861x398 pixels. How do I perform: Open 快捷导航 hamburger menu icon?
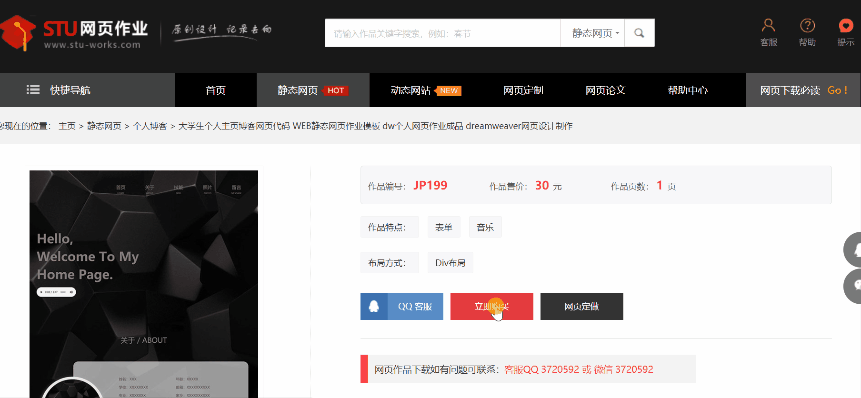(x=33, y=90)
